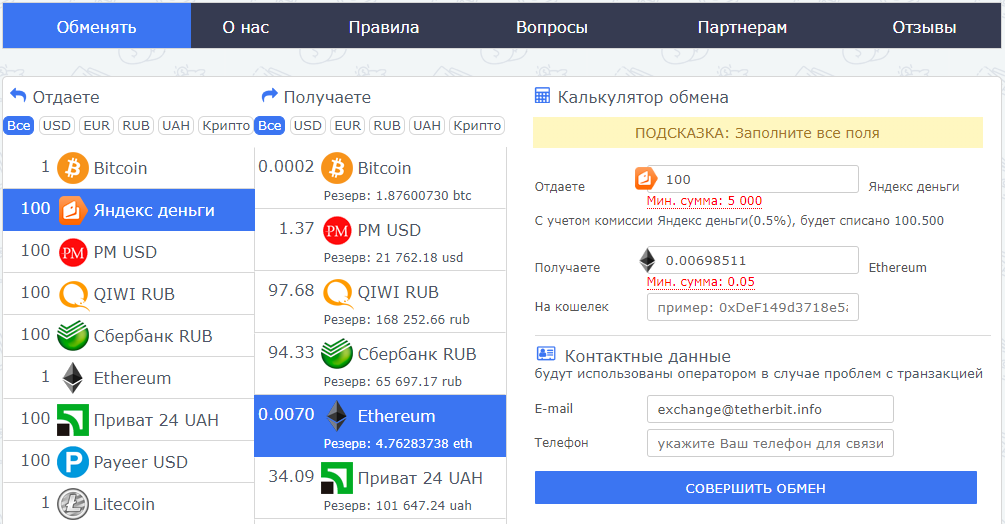Click the На кошелек wallet address field
Image resolution: width=1005 pixels, height=524 pixels.
(753, 307)
